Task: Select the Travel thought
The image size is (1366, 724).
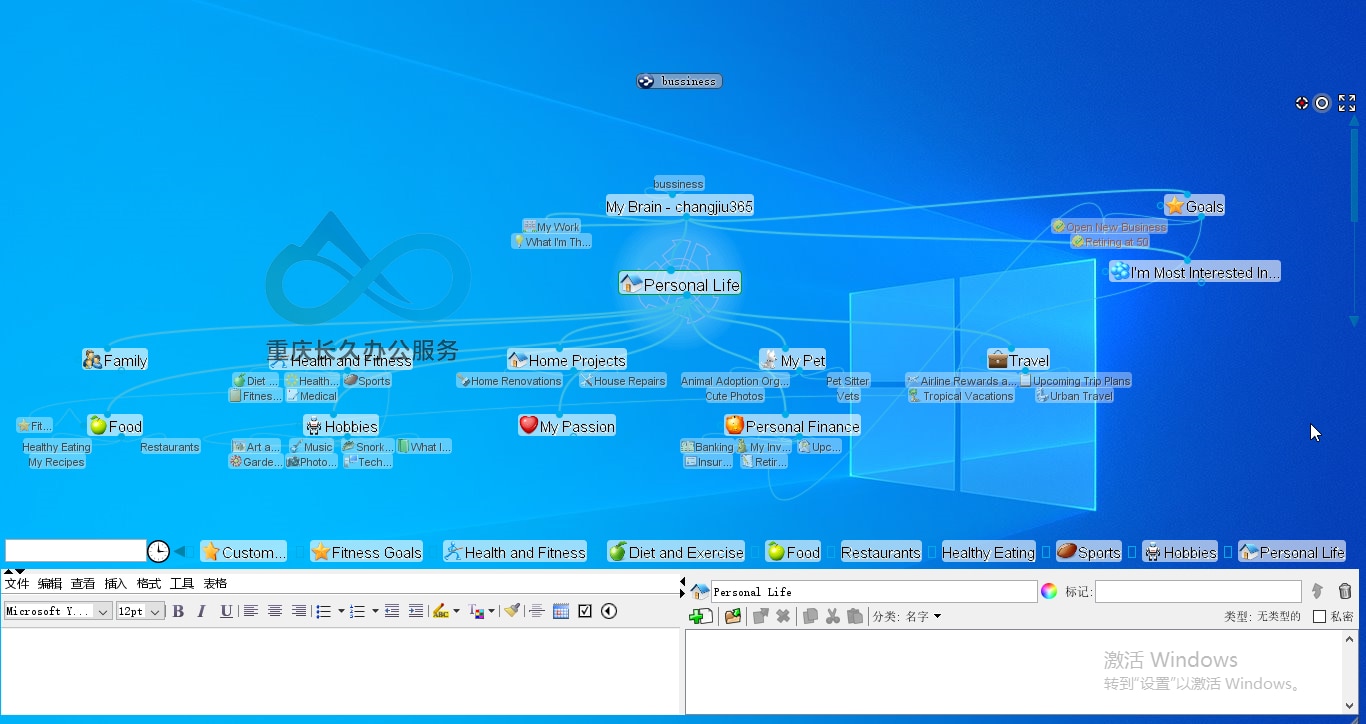Action: pyautogui.click(x=1018, y=360)
